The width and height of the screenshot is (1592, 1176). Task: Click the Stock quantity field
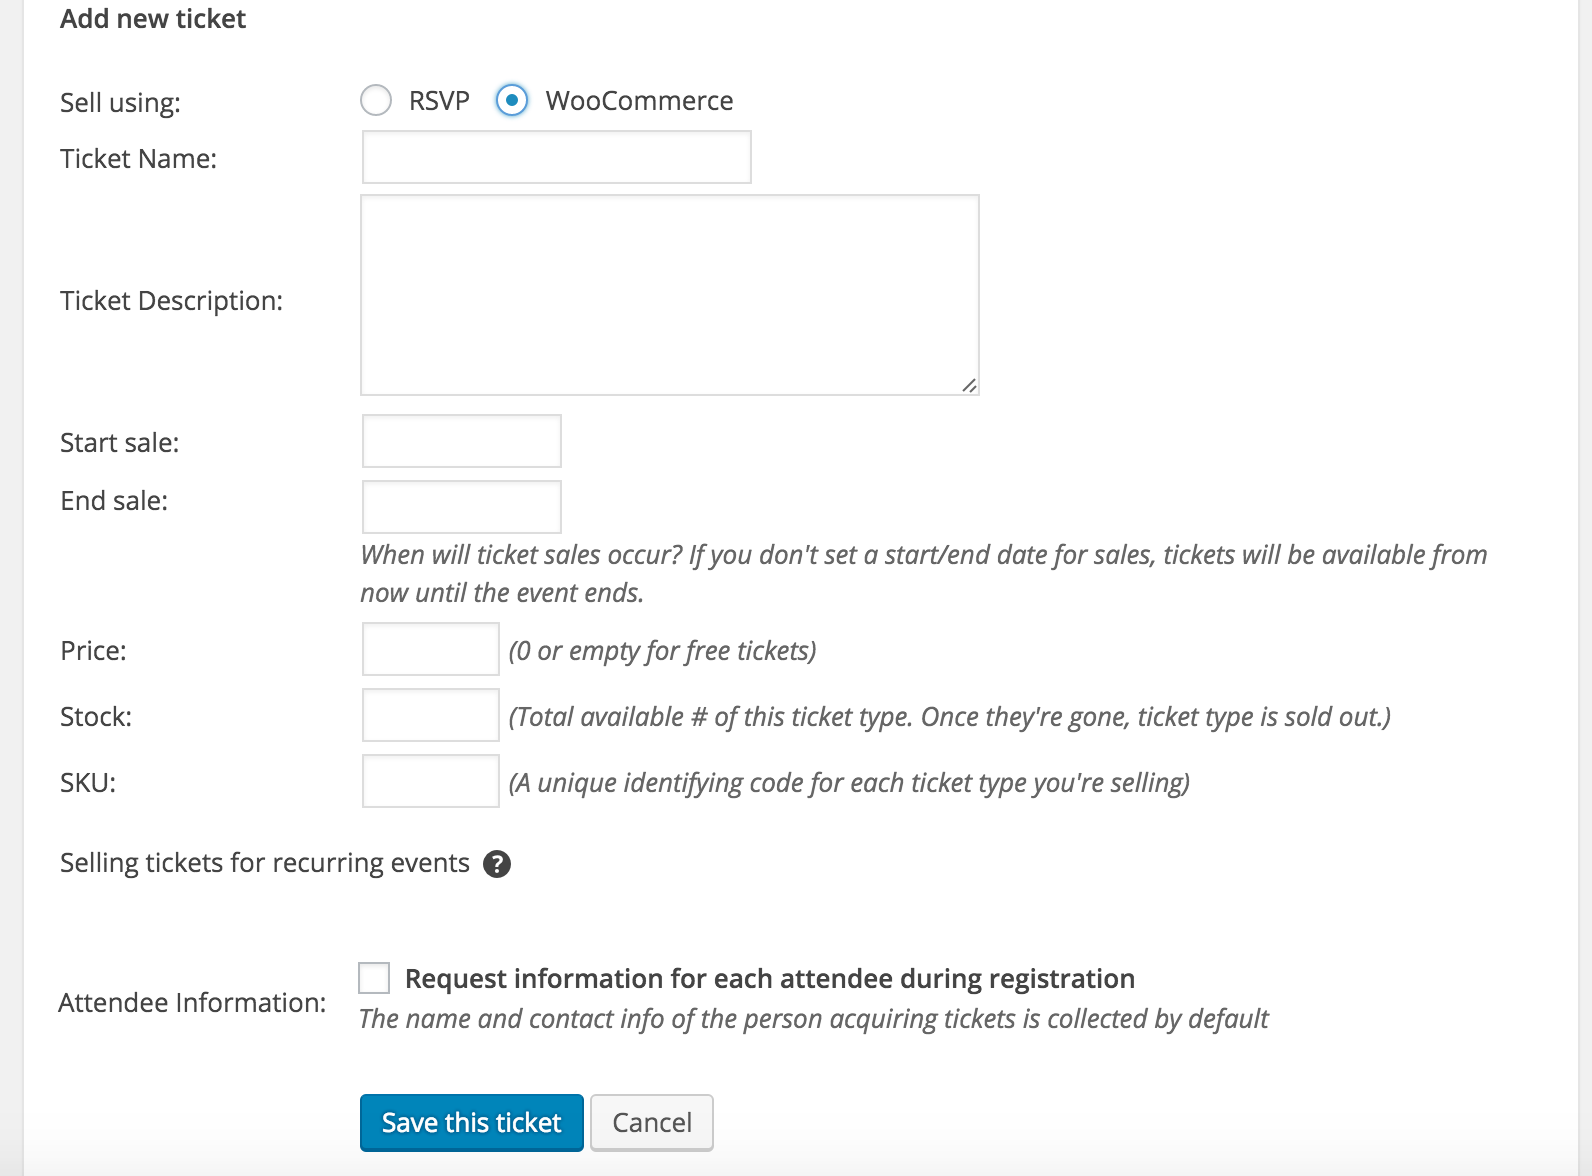(430, 716)
